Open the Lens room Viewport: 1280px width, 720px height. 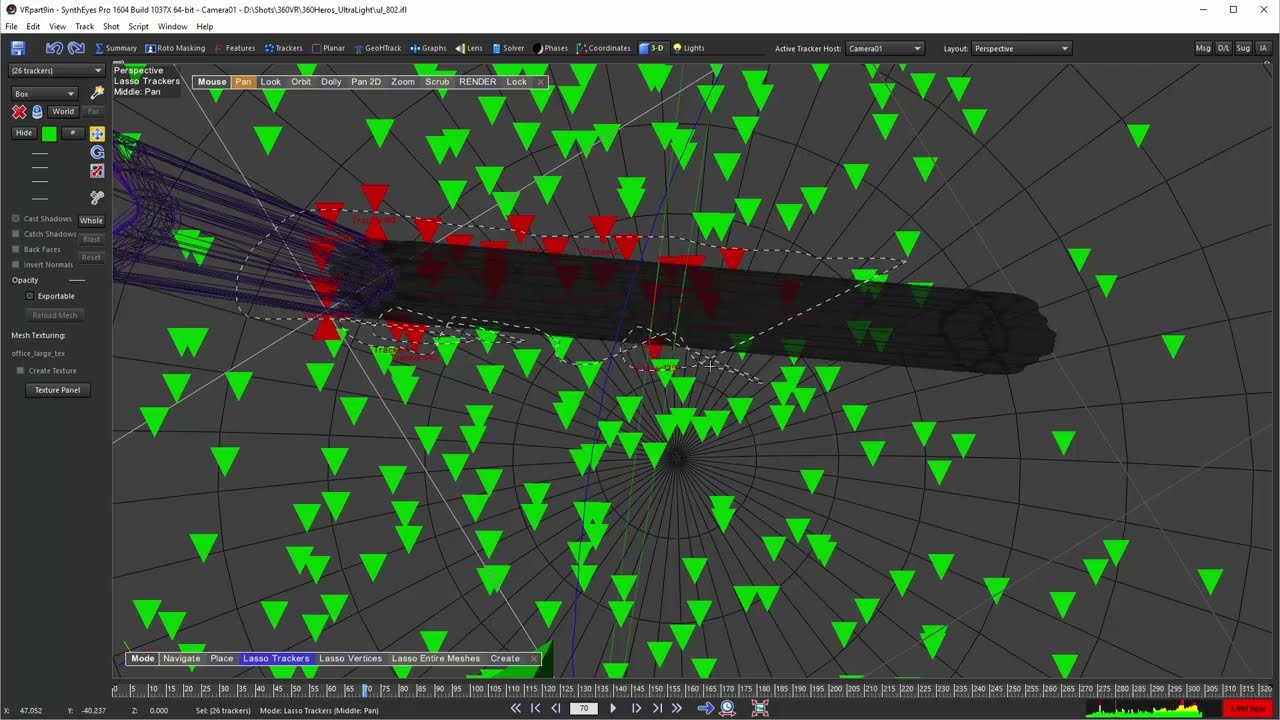click(469, 48)
